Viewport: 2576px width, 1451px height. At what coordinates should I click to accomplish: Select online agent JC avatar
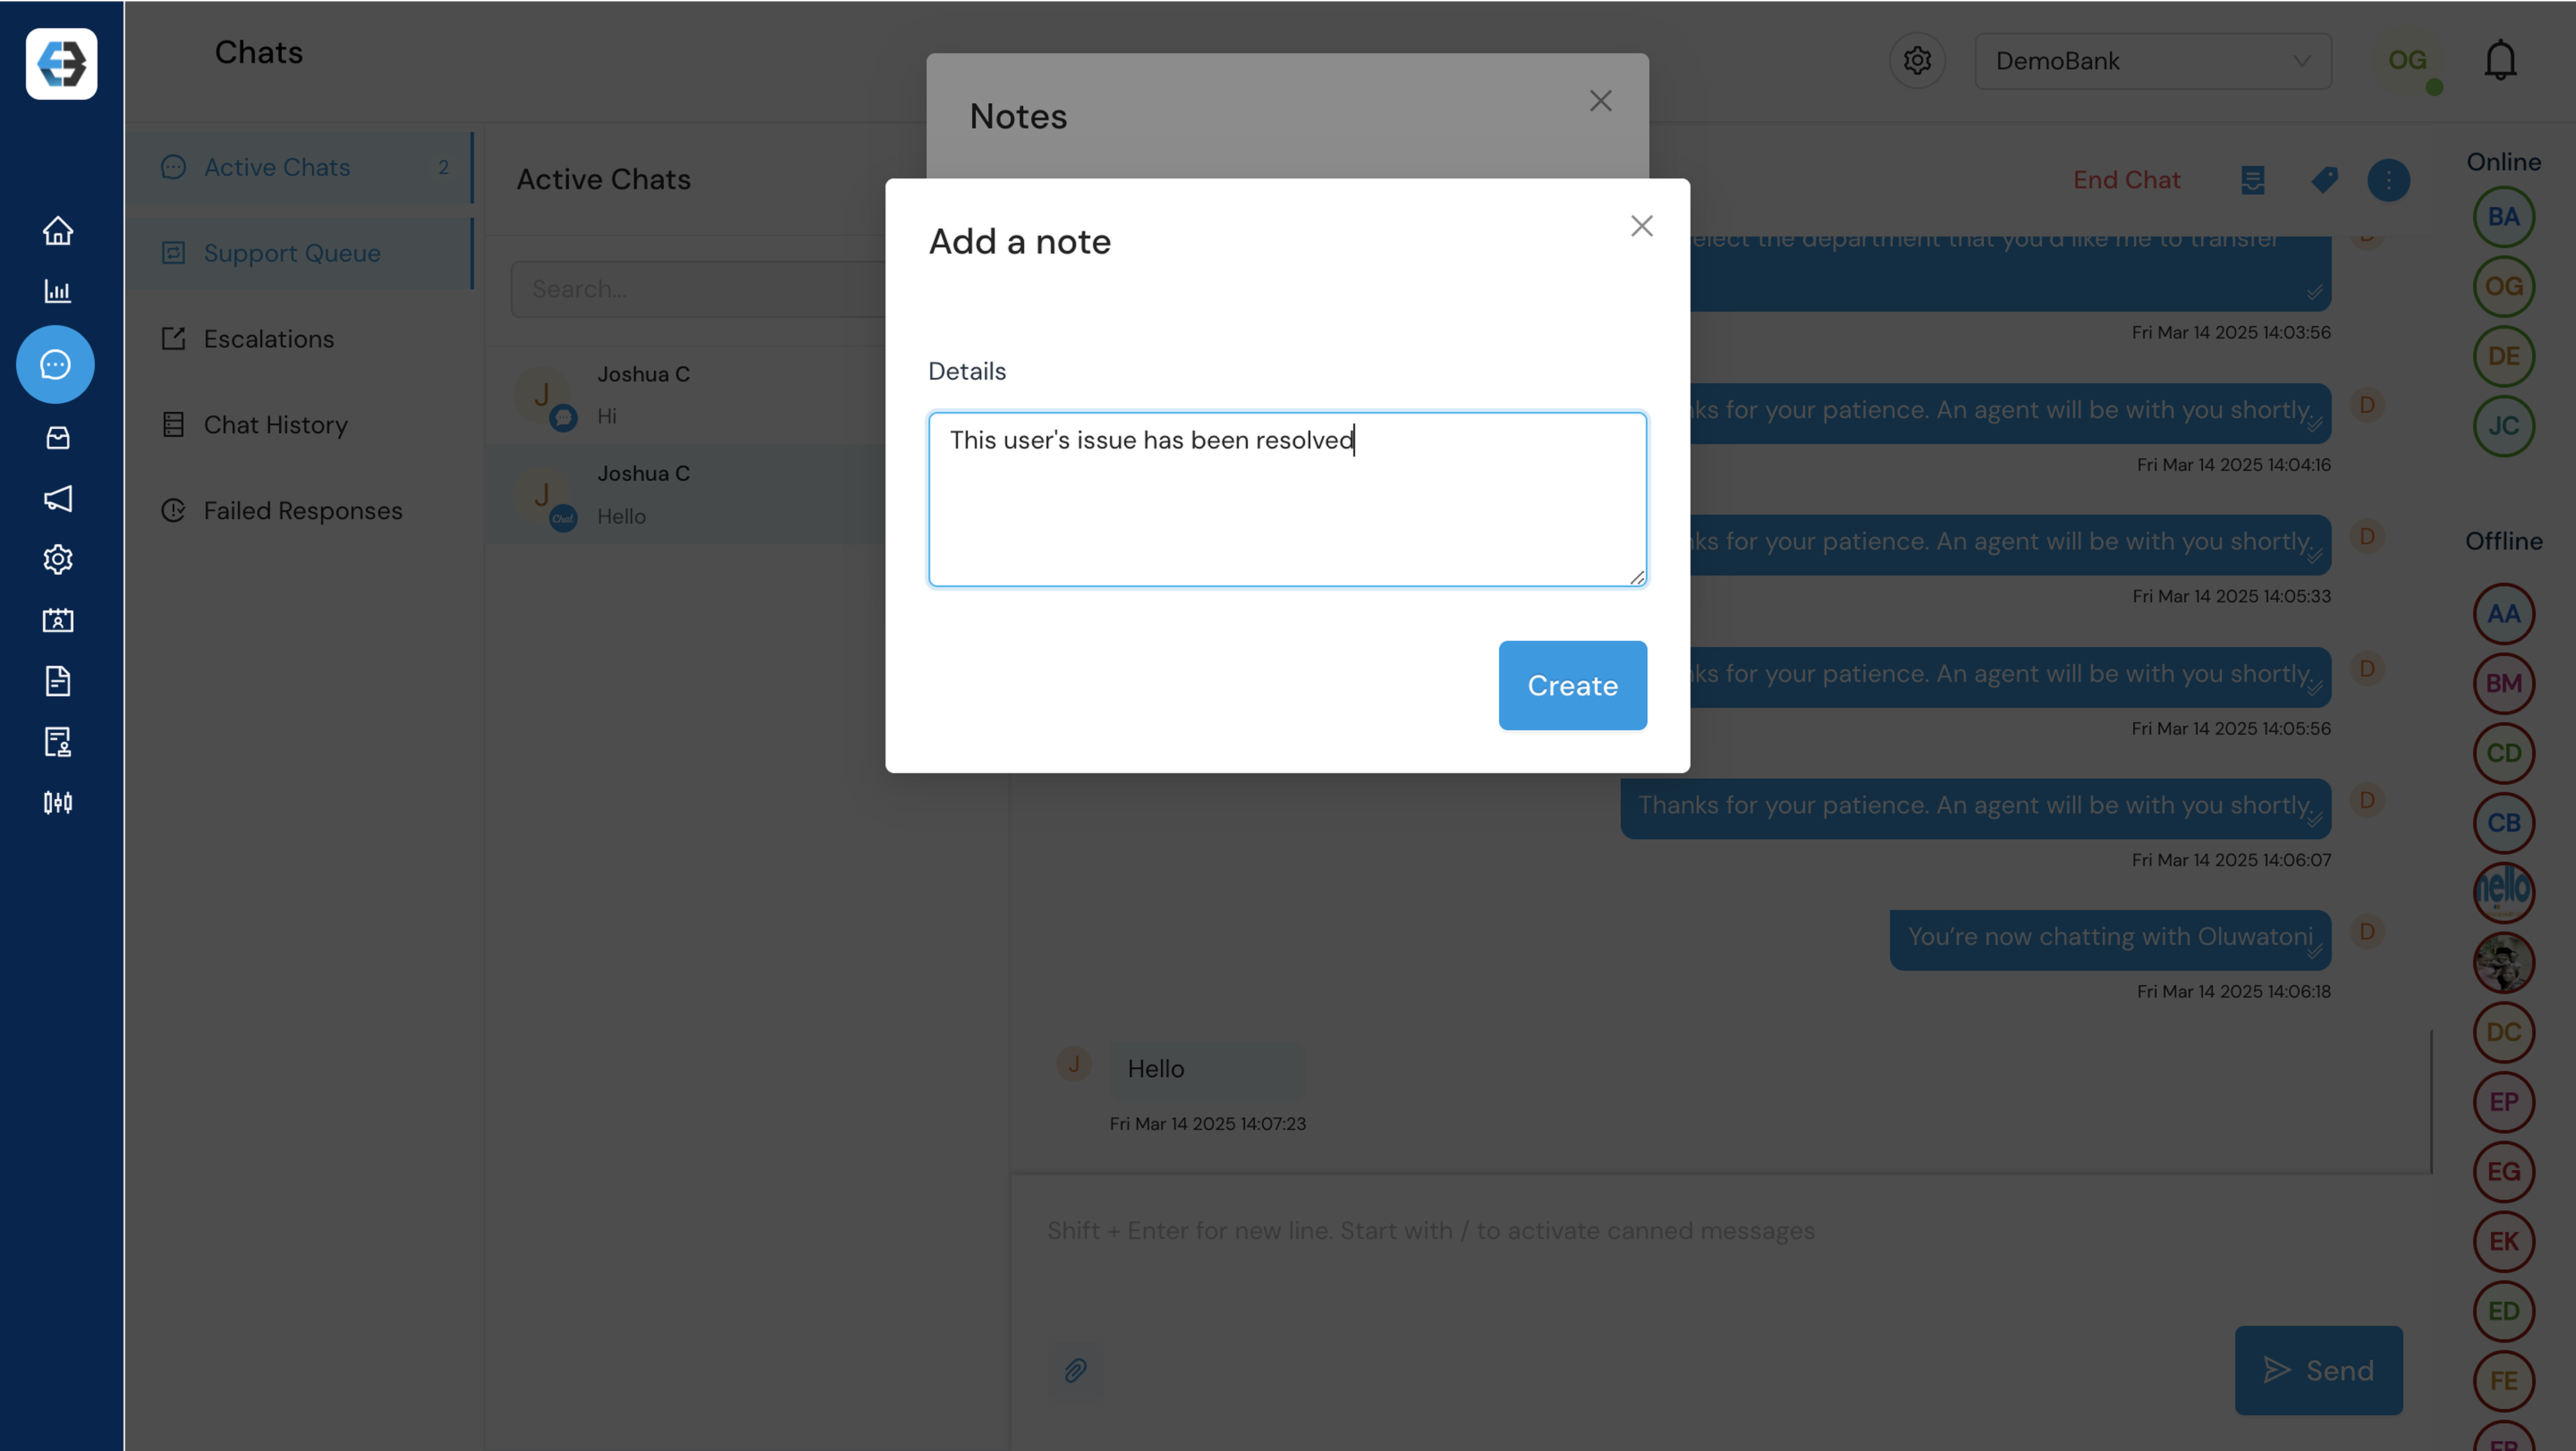[x=2503, y=426]
